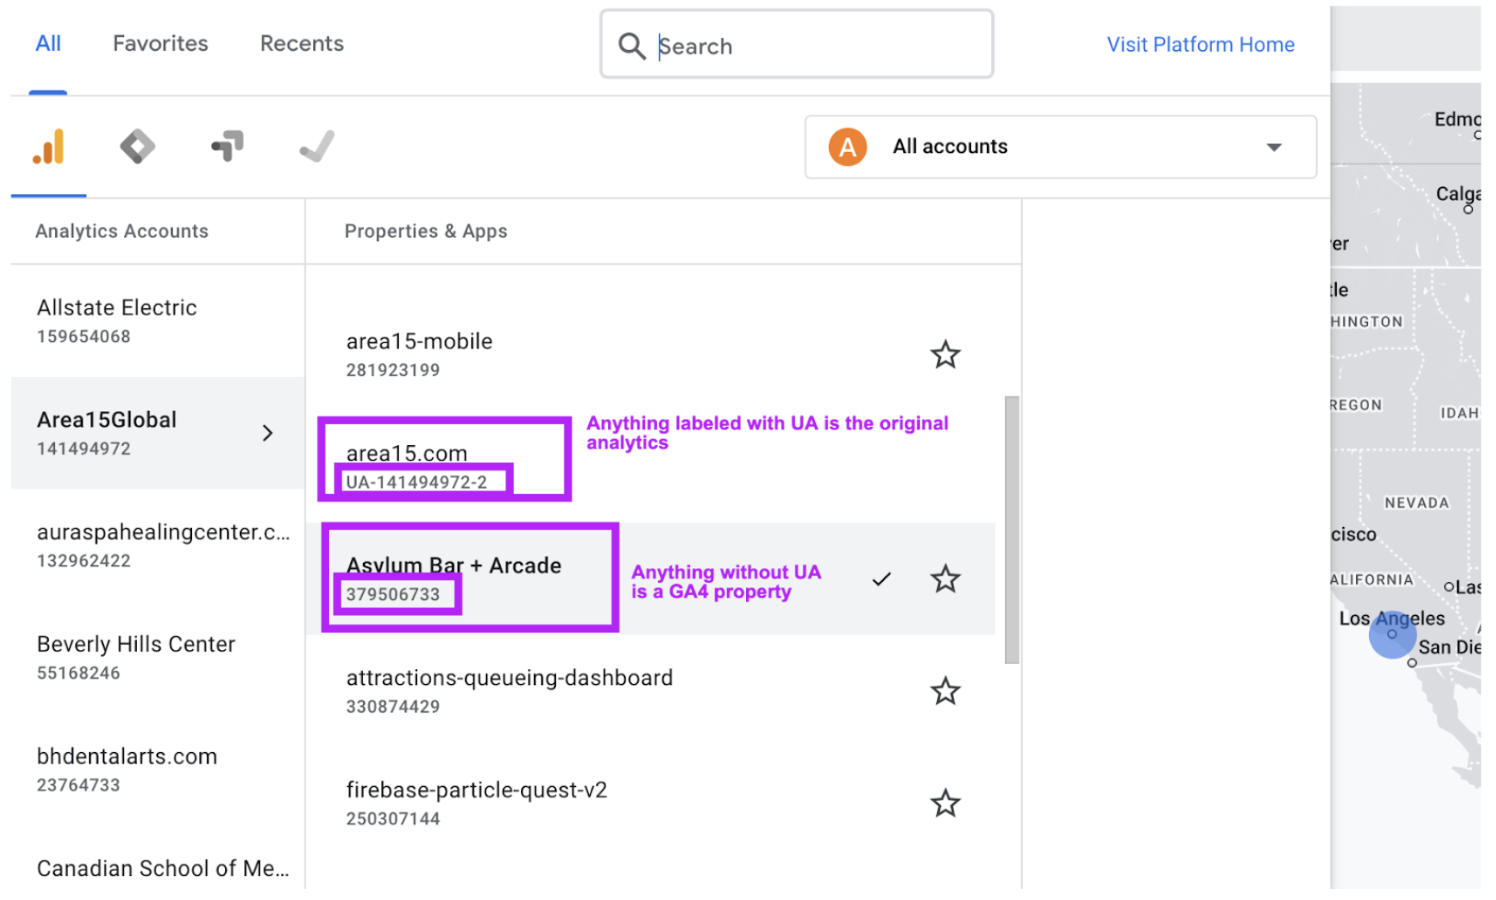This screenshot has height=900, width=1496.
Task: Click the All accounts dropdown arrow
Action: click(1274, 147)
